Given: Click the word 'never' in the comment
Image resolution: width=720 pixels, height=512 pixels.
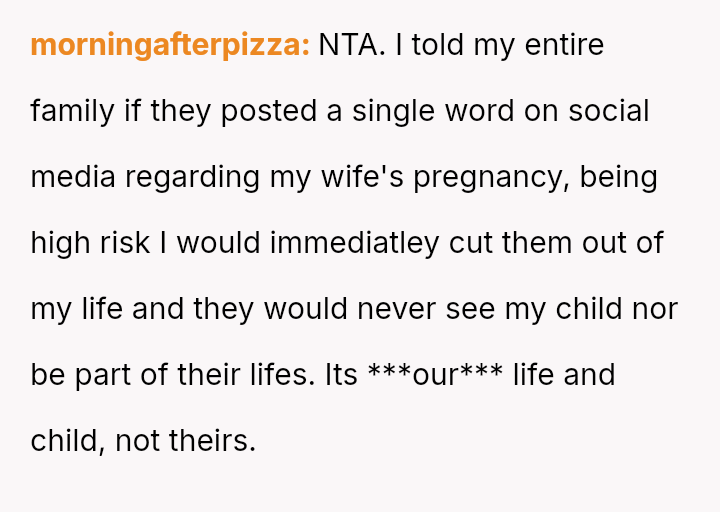Looking at the screenshot, I should click(x=393, y=309).
